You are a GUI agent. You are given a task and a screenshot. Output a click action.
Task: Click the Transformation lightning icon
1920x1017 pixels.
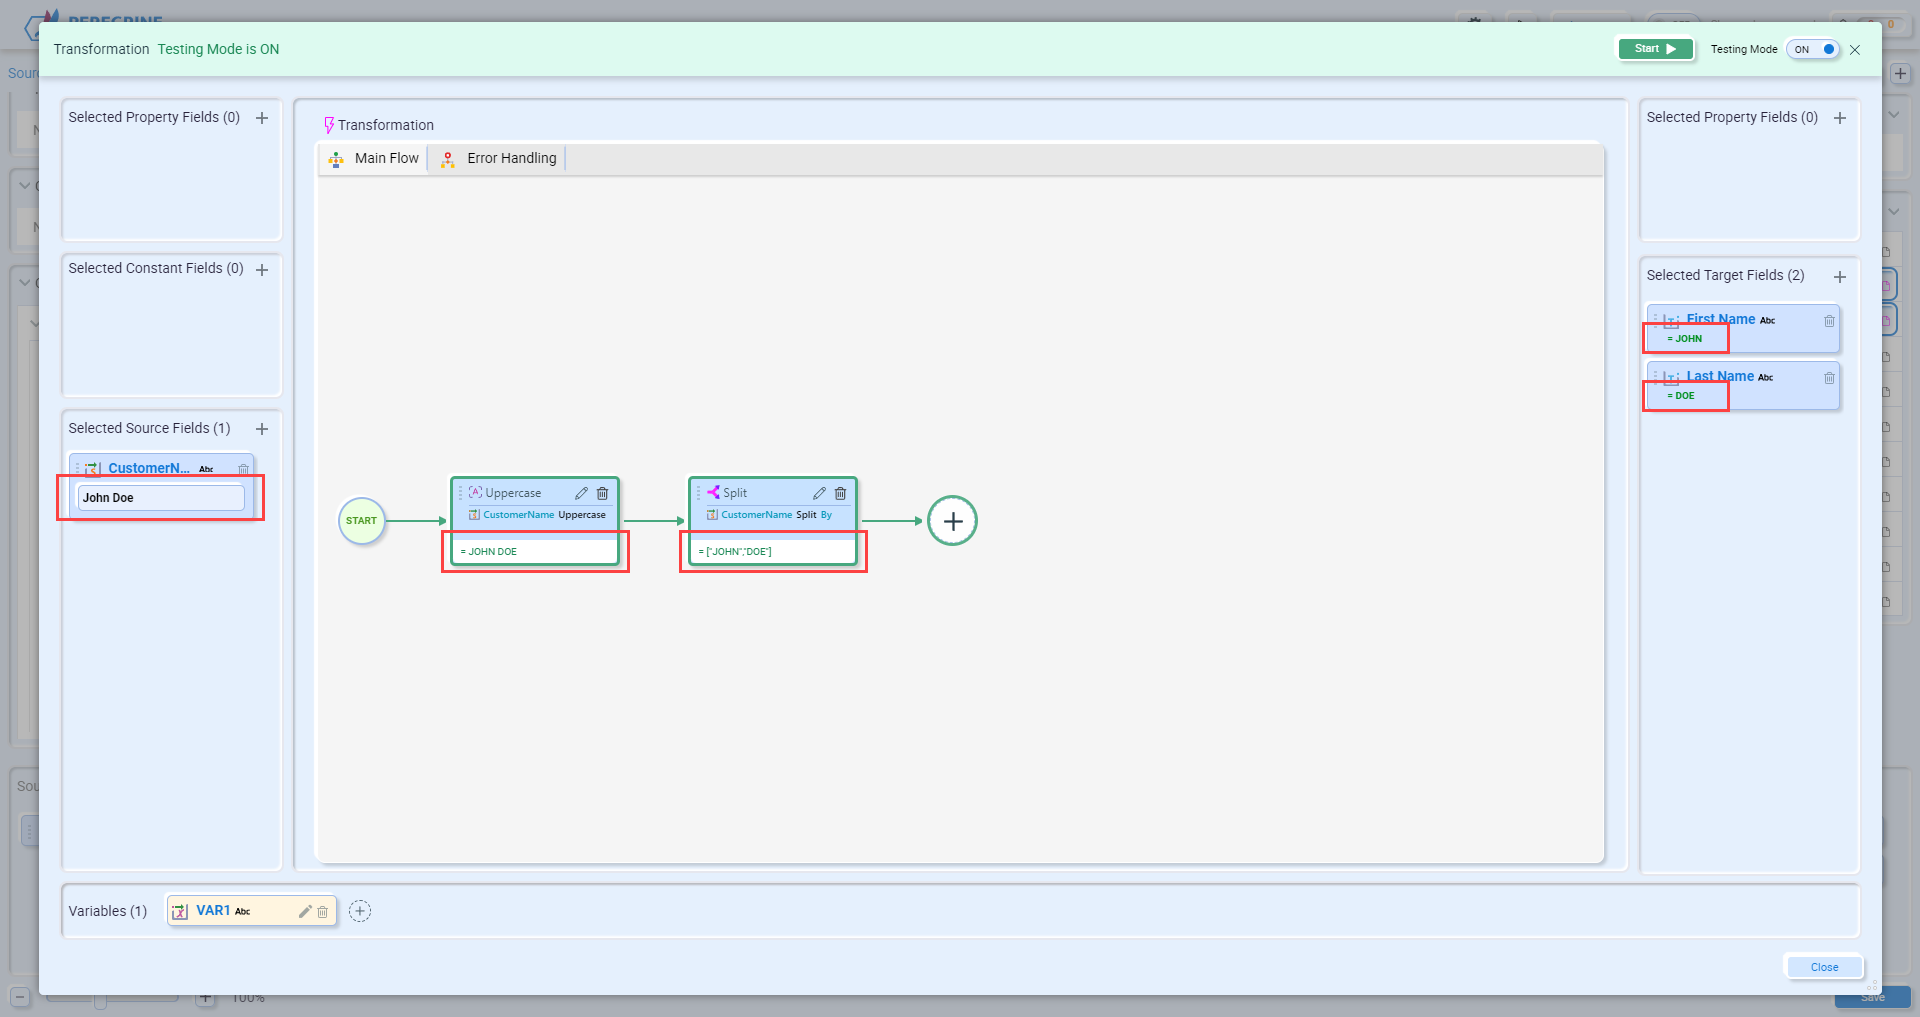pyautogui.click(x=329, y=125)
